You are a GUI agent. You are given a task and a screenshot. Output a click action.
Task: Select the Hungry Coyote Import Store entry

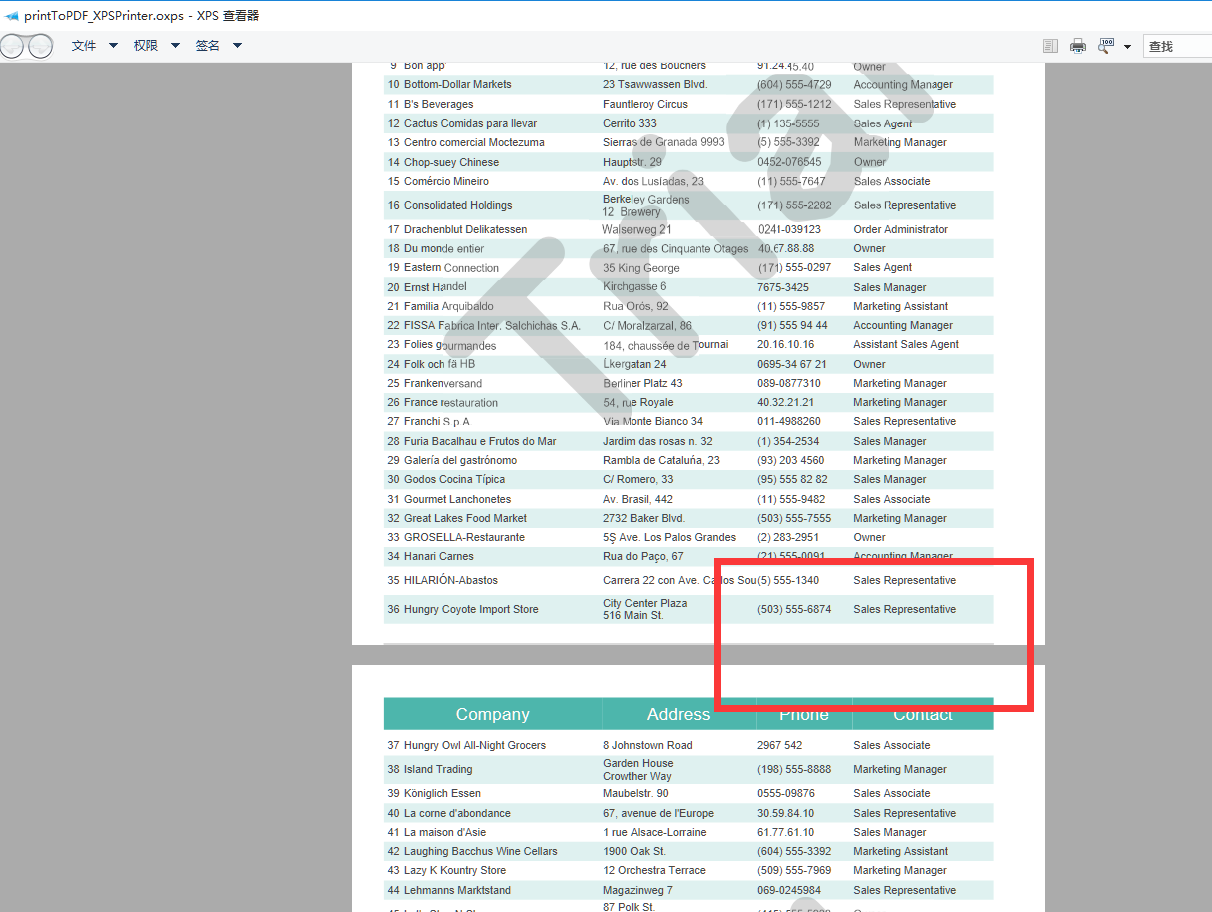470,609
